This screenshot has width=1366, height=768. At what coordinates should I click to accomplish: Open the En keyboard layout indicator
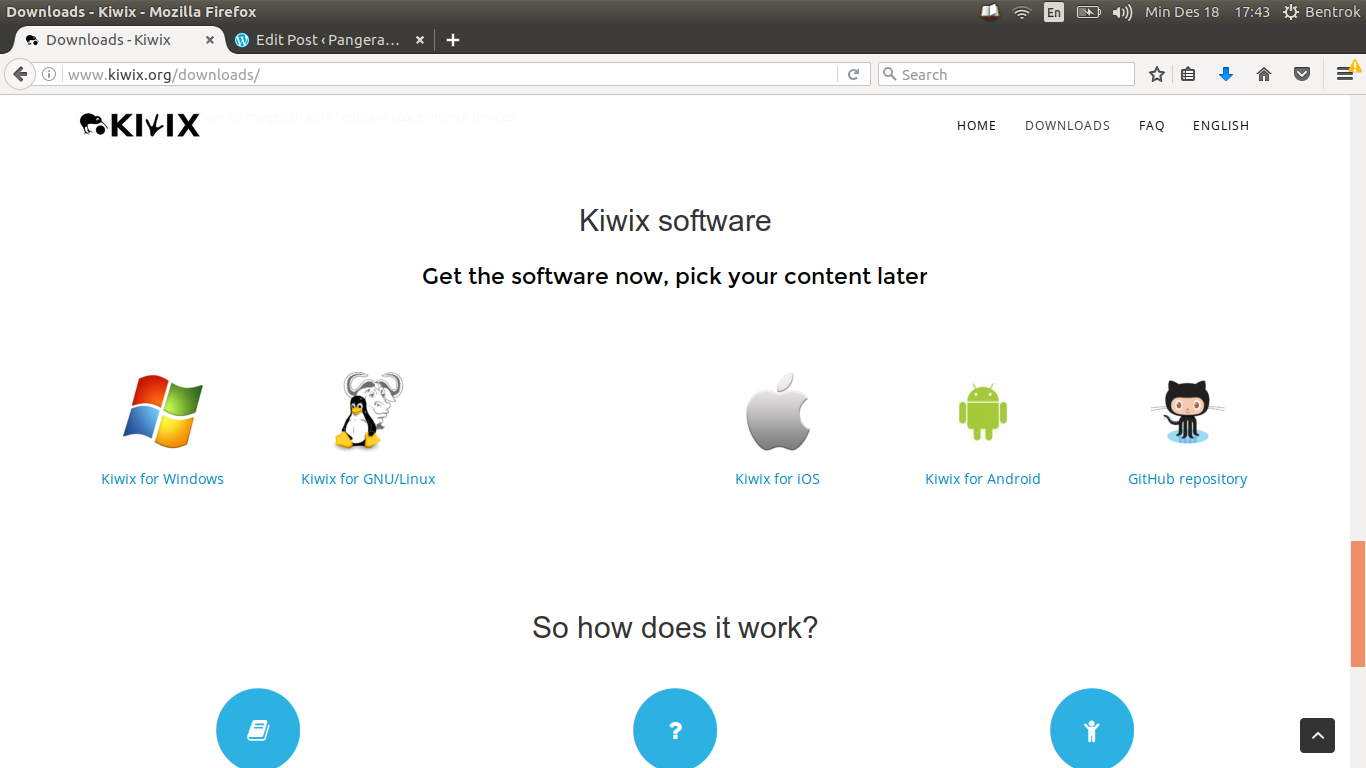point(1054,12)
